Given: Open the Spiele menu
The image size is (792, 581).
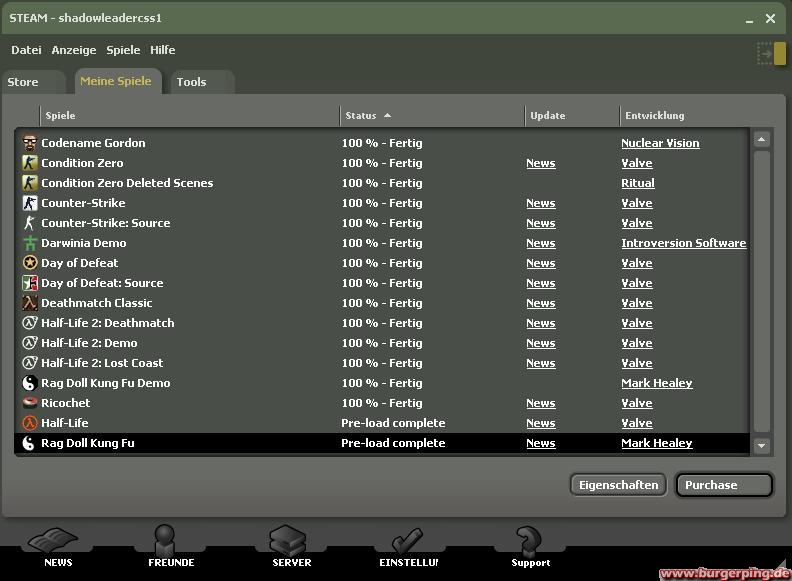Looking at the screenshot, I should (123, 50).
